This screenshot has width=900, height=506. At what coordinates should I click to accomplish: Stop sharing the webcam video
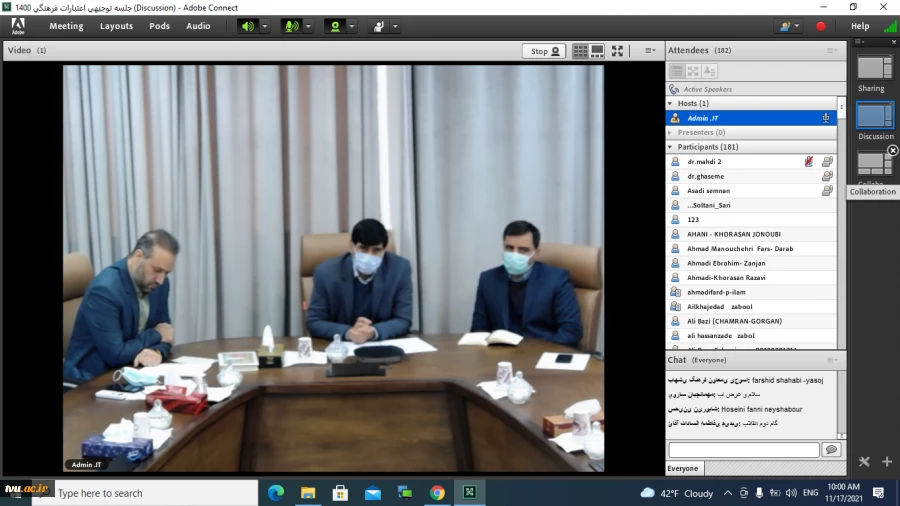point(544,51)
